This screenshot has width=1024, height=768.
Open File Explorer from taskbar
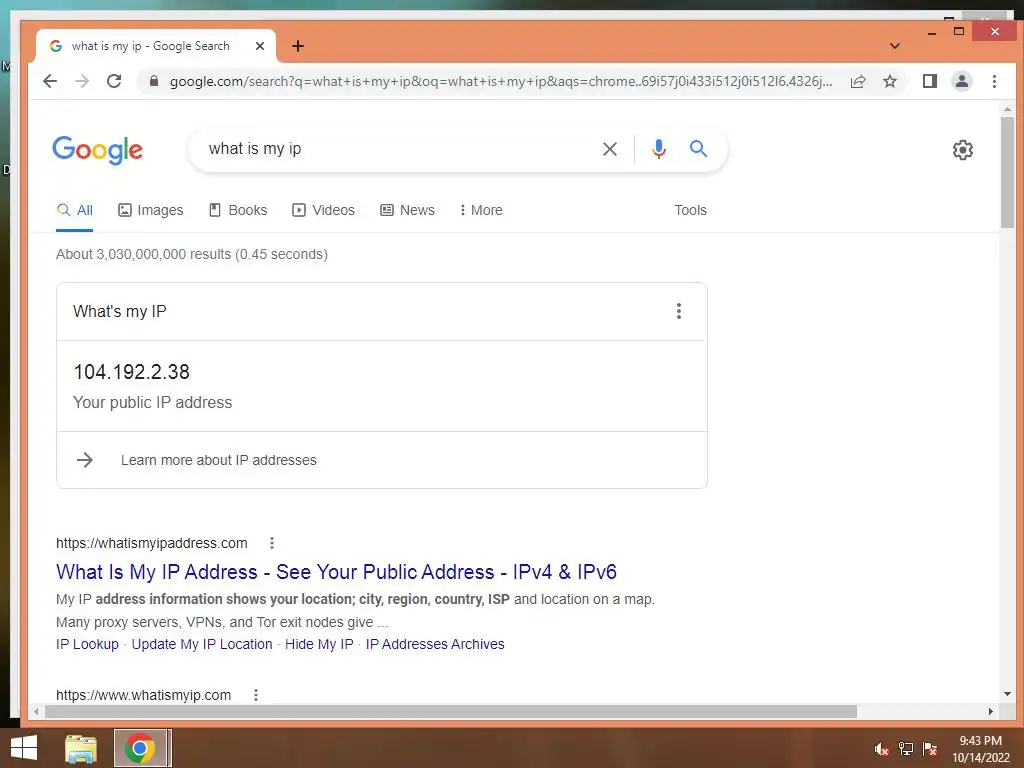80,748
